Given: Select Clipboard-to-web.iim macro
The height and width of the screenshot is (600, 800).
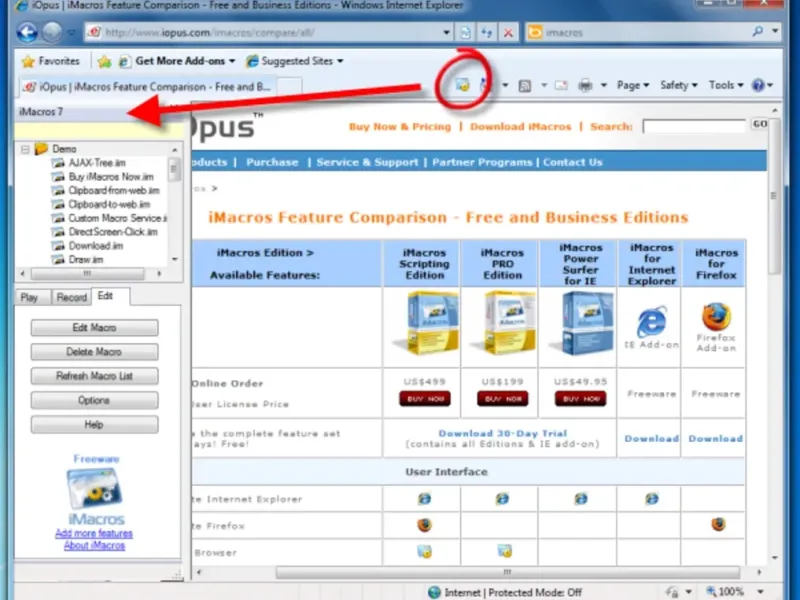Looking at the screenshot, I should pyautogui.click(x=109, y=204).
